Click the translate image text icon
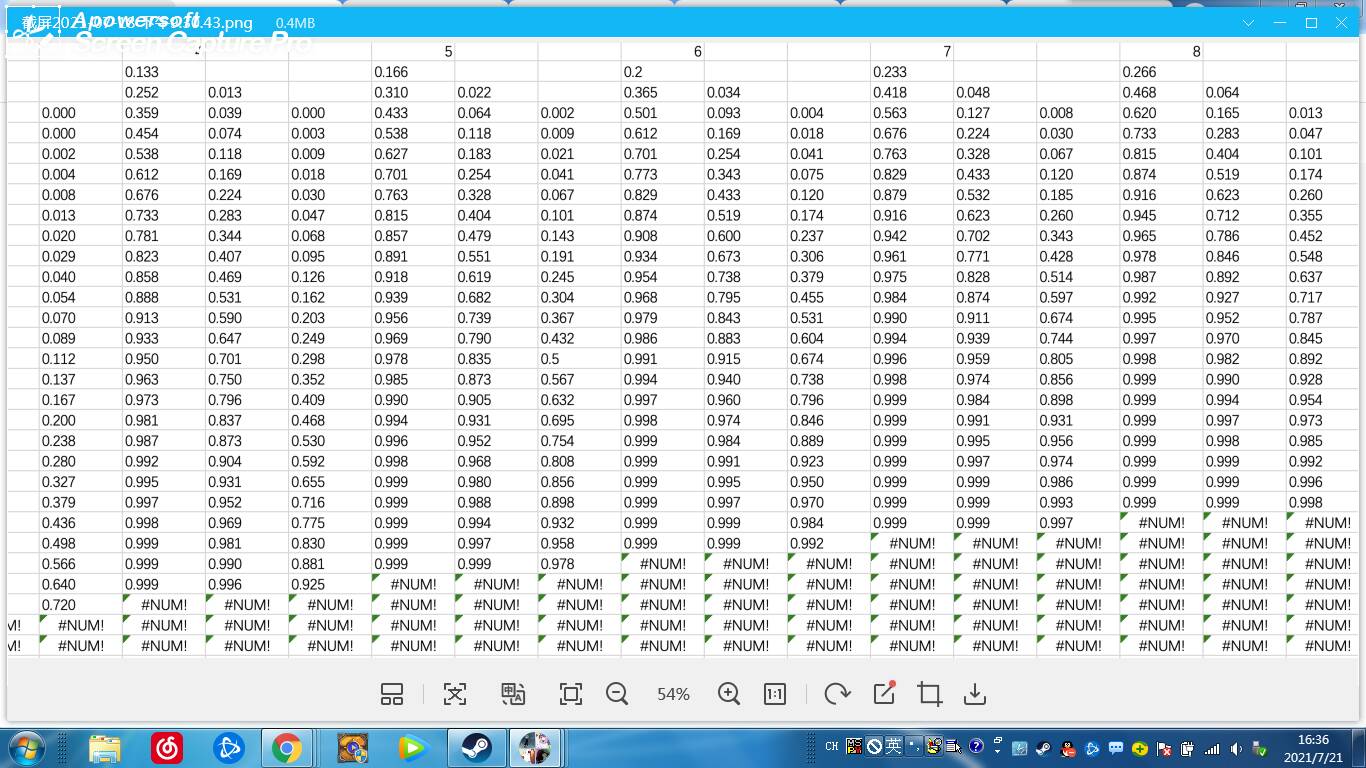1366x768 pixels. (513, 694)
